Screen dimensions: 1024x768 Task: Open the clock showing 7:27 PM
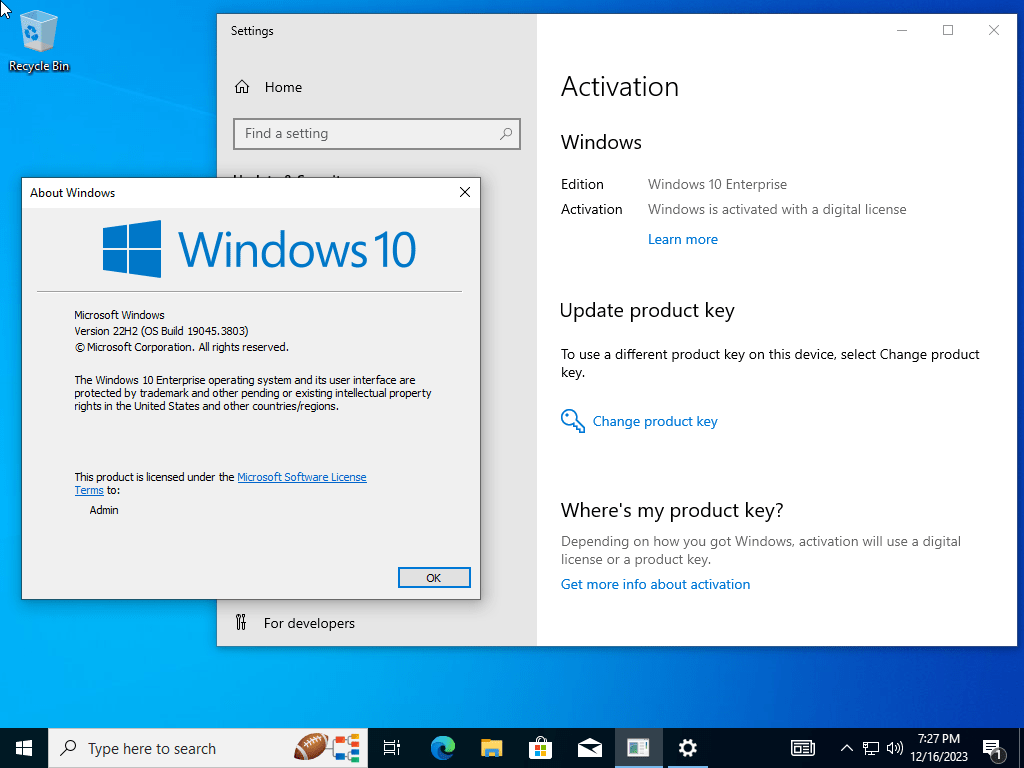click(938, 748)
